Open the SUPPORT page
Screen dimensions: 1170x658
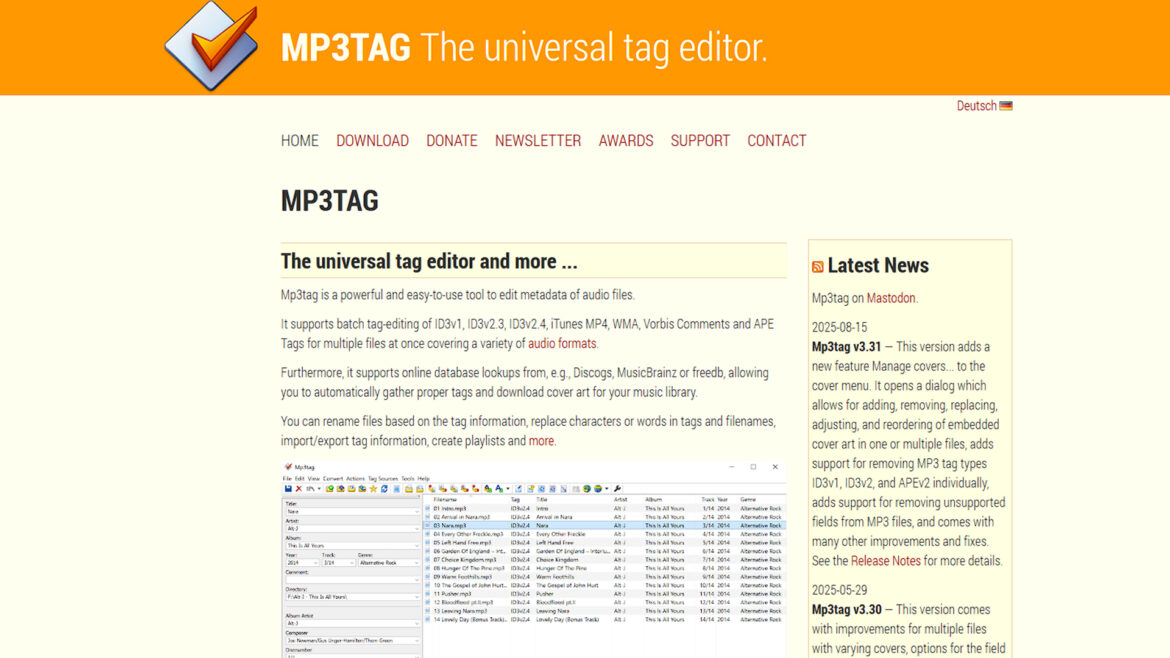point(700,140)
